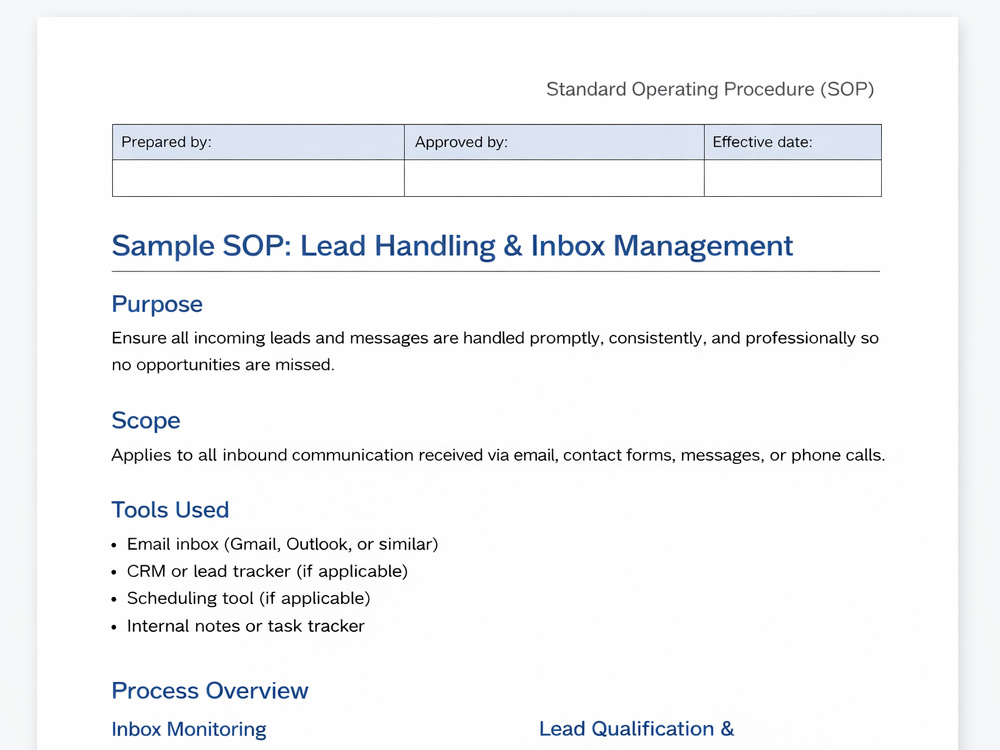The height and width of the screenshot is (750, 1000).
Task: Click the empty cell under Prepared by
Action: click(x=258, y=178)
